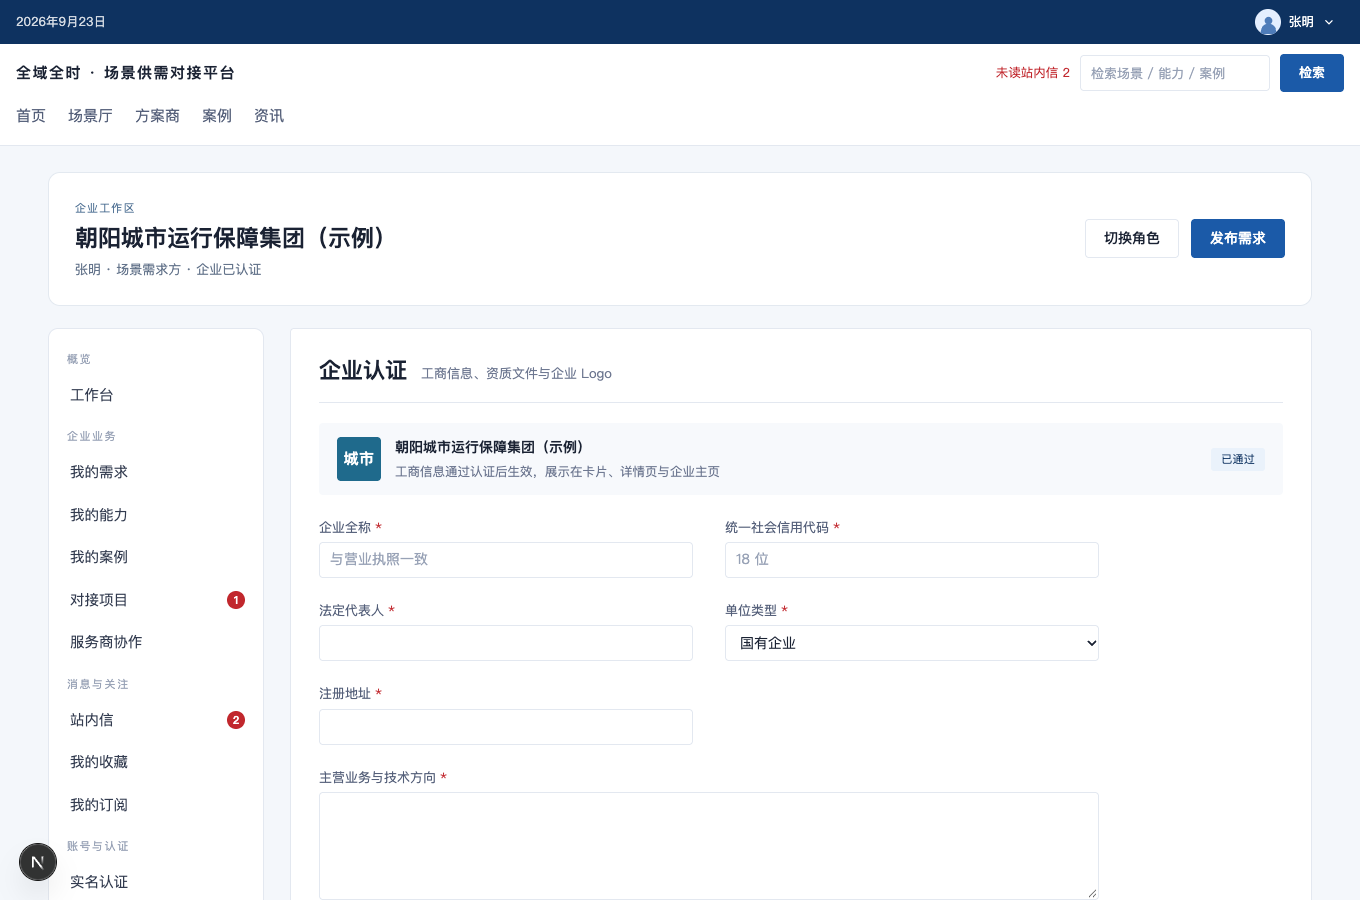Open 我的收藏 in the sidebar
1360x900 pixels.
156,762
